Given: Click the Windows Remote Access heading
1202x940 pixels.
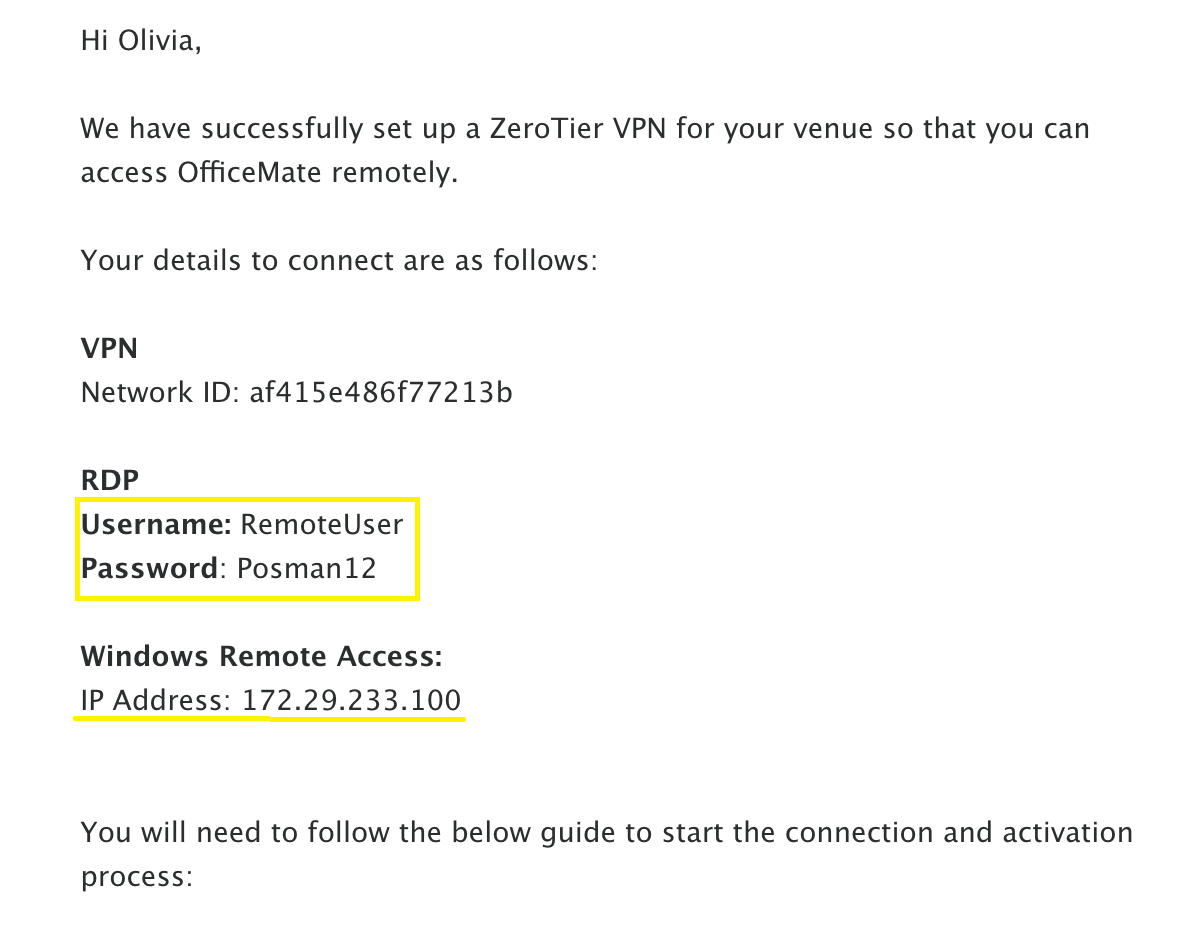Looking at the screenshot, I should click(x=261, y=656).
